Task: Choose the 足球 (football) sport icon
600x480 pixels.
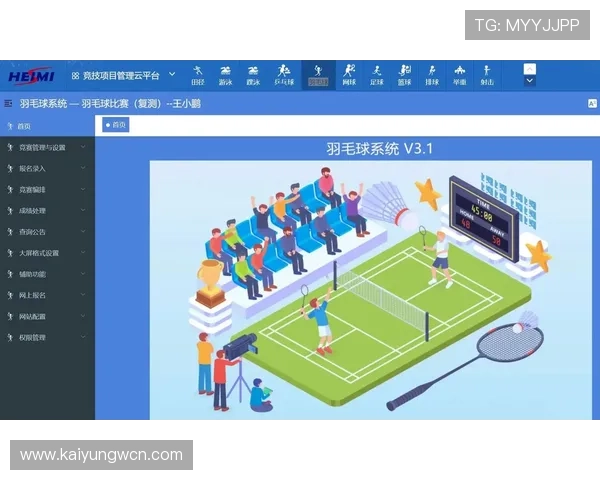Action: [377, 74]
